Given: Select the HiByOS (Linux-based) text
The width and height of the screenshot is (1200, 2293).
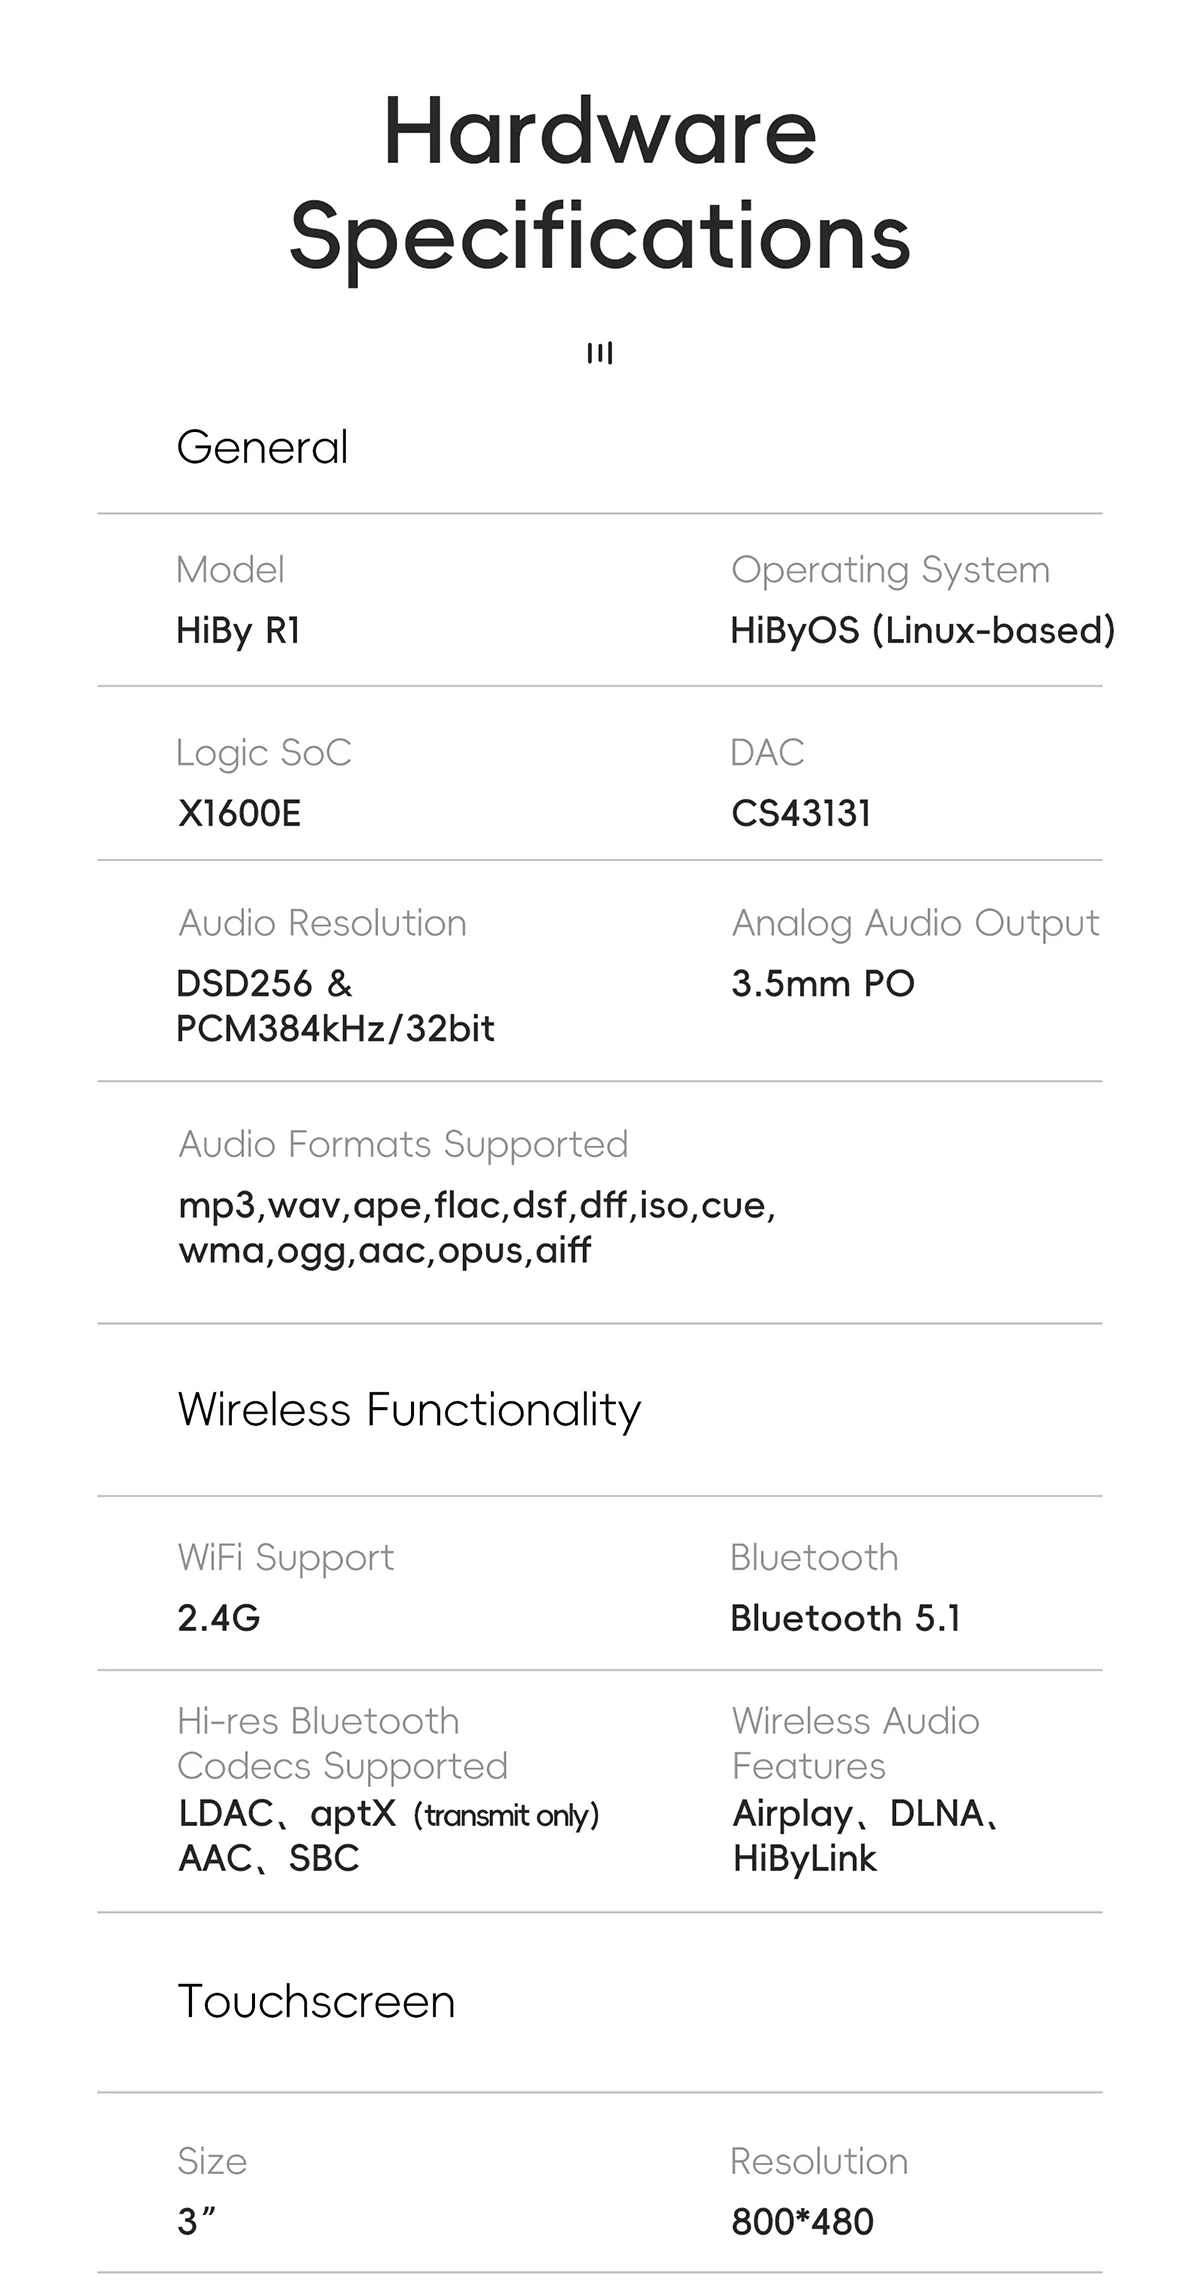Looking at the screenshot, I should click(922, 631).
